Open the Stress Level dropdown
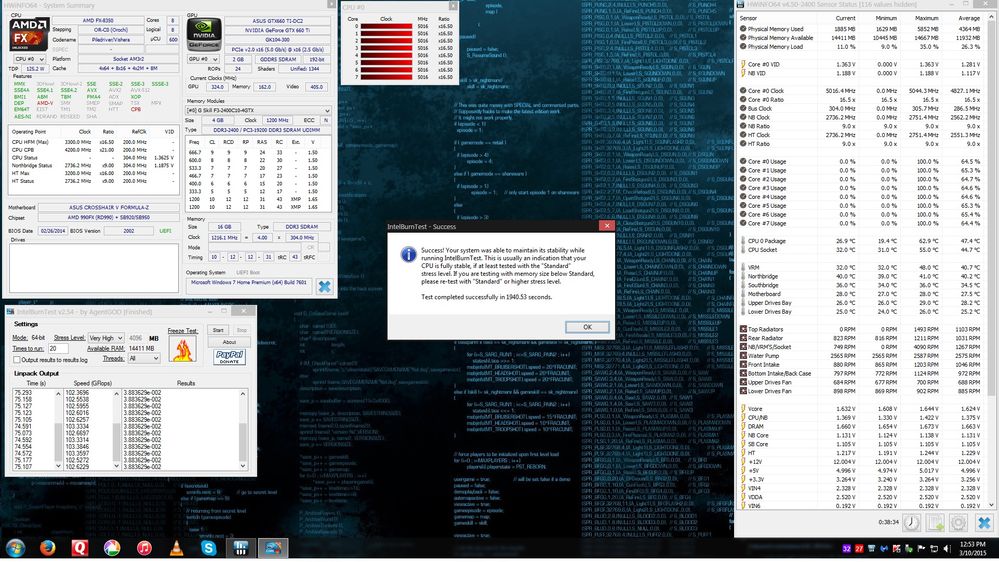 point(106,338)
